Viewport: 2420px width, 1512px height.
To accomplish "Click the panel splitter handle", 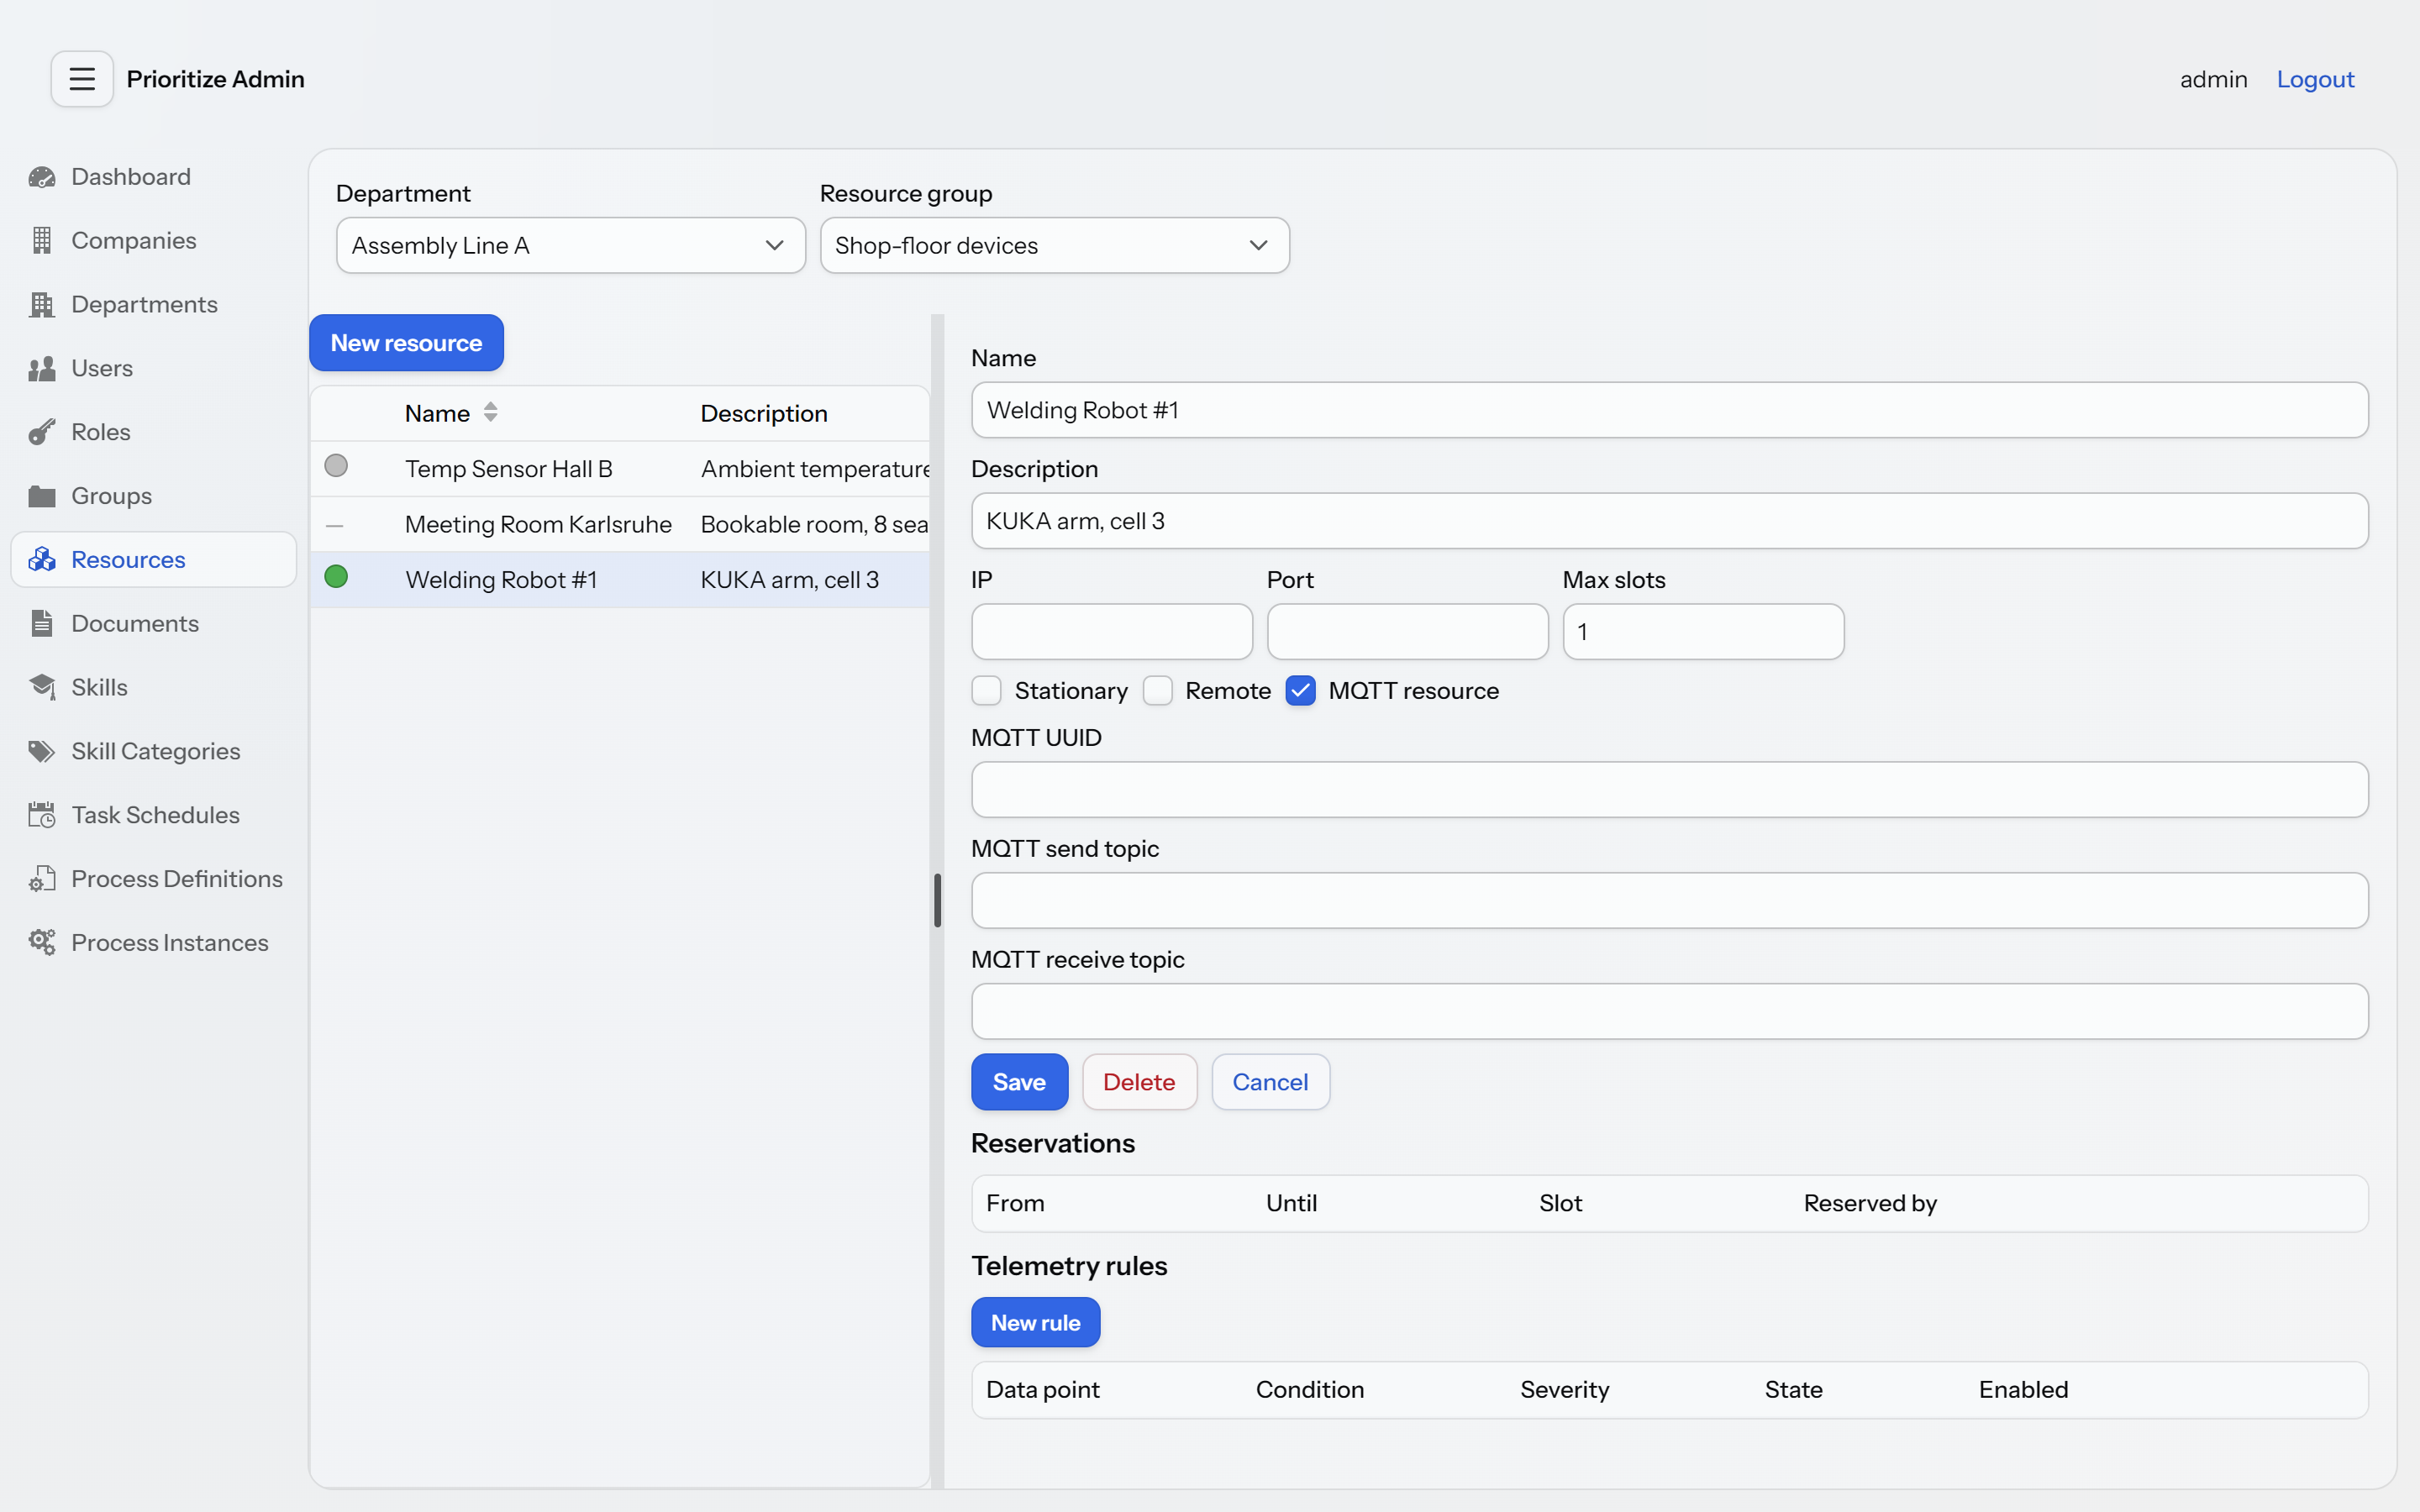I will (x=937, y=901).
